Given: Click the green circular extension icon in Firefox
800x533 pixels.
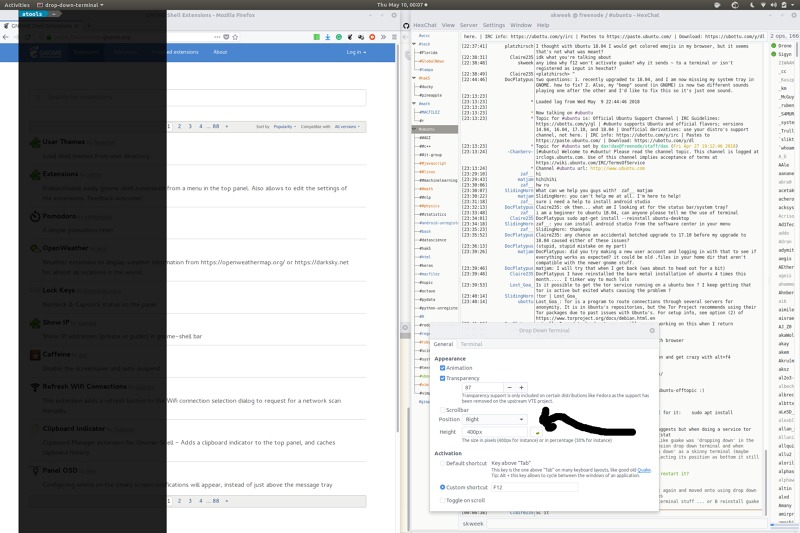Looking at the screenshot, I should click(x=339, y=37).
